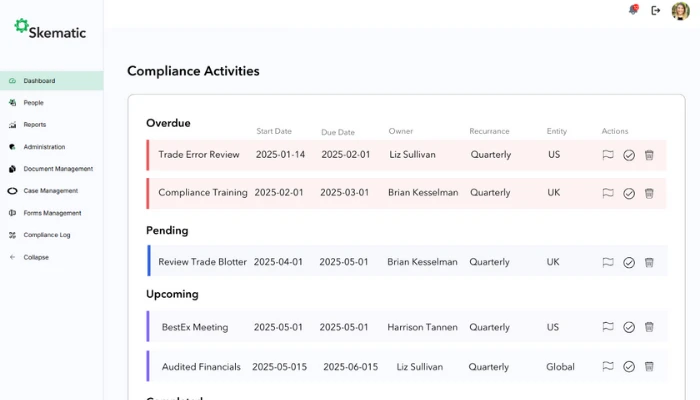
Task: Mark Trade Error Review as complete
Action: click(x=629, y=155)
